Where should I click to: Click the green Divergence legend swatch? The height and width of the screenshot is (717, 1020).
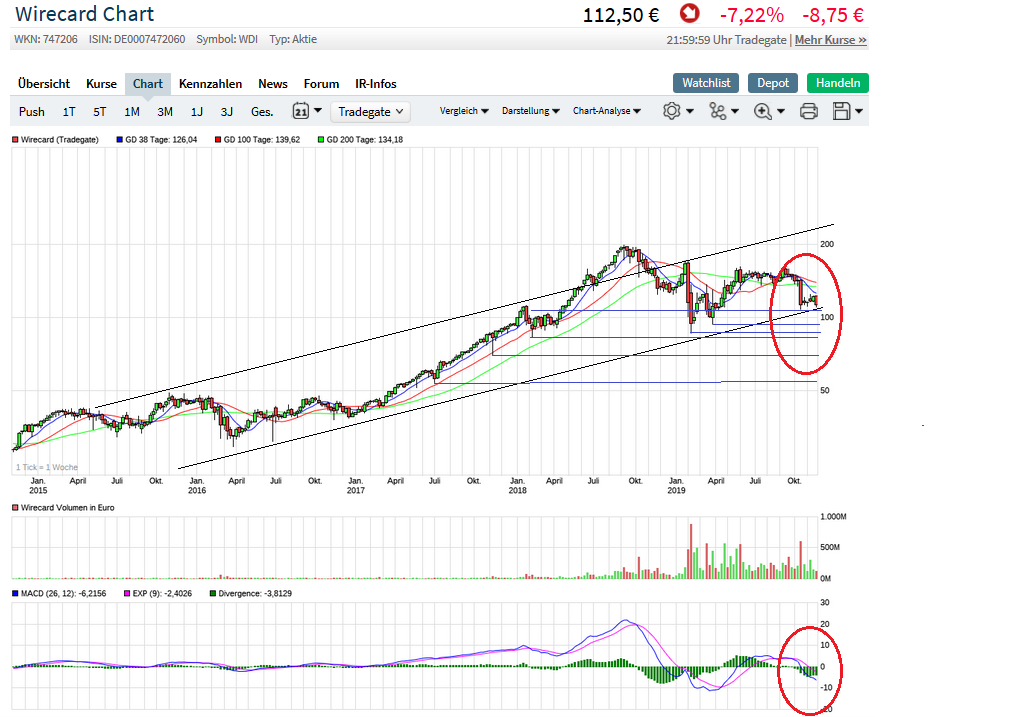click(x=213, y=593)
